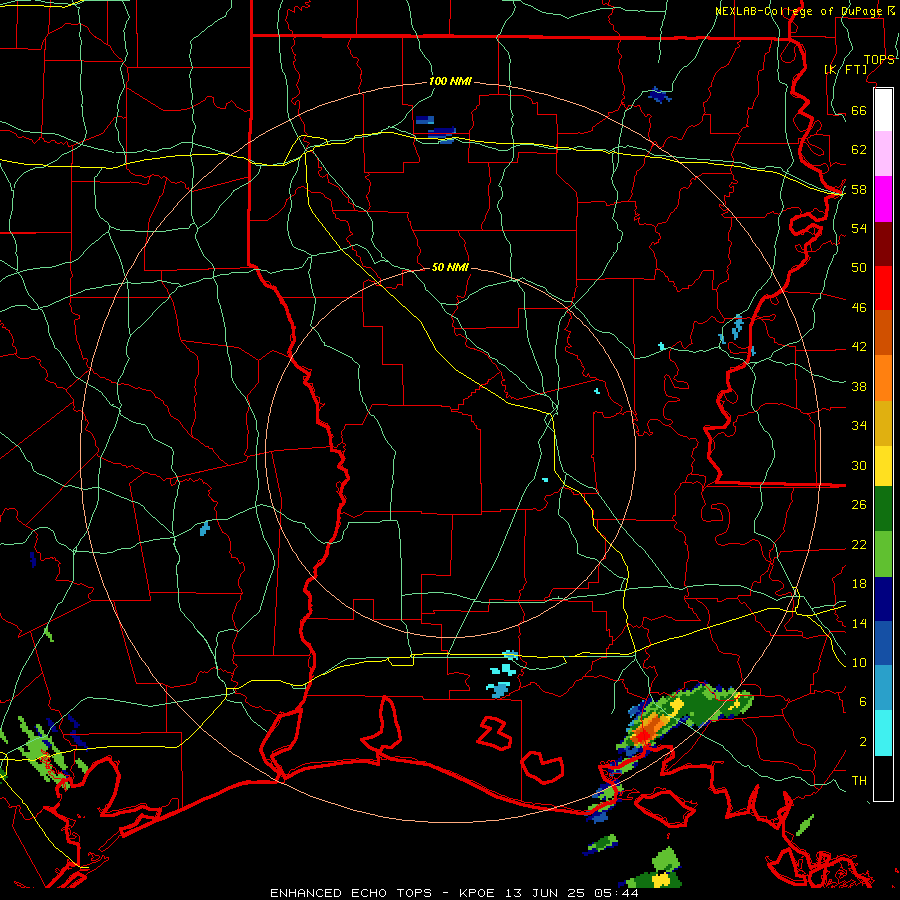Click the 6 label on the tops scale
900x900 pixels.
(x=863, y=702)
